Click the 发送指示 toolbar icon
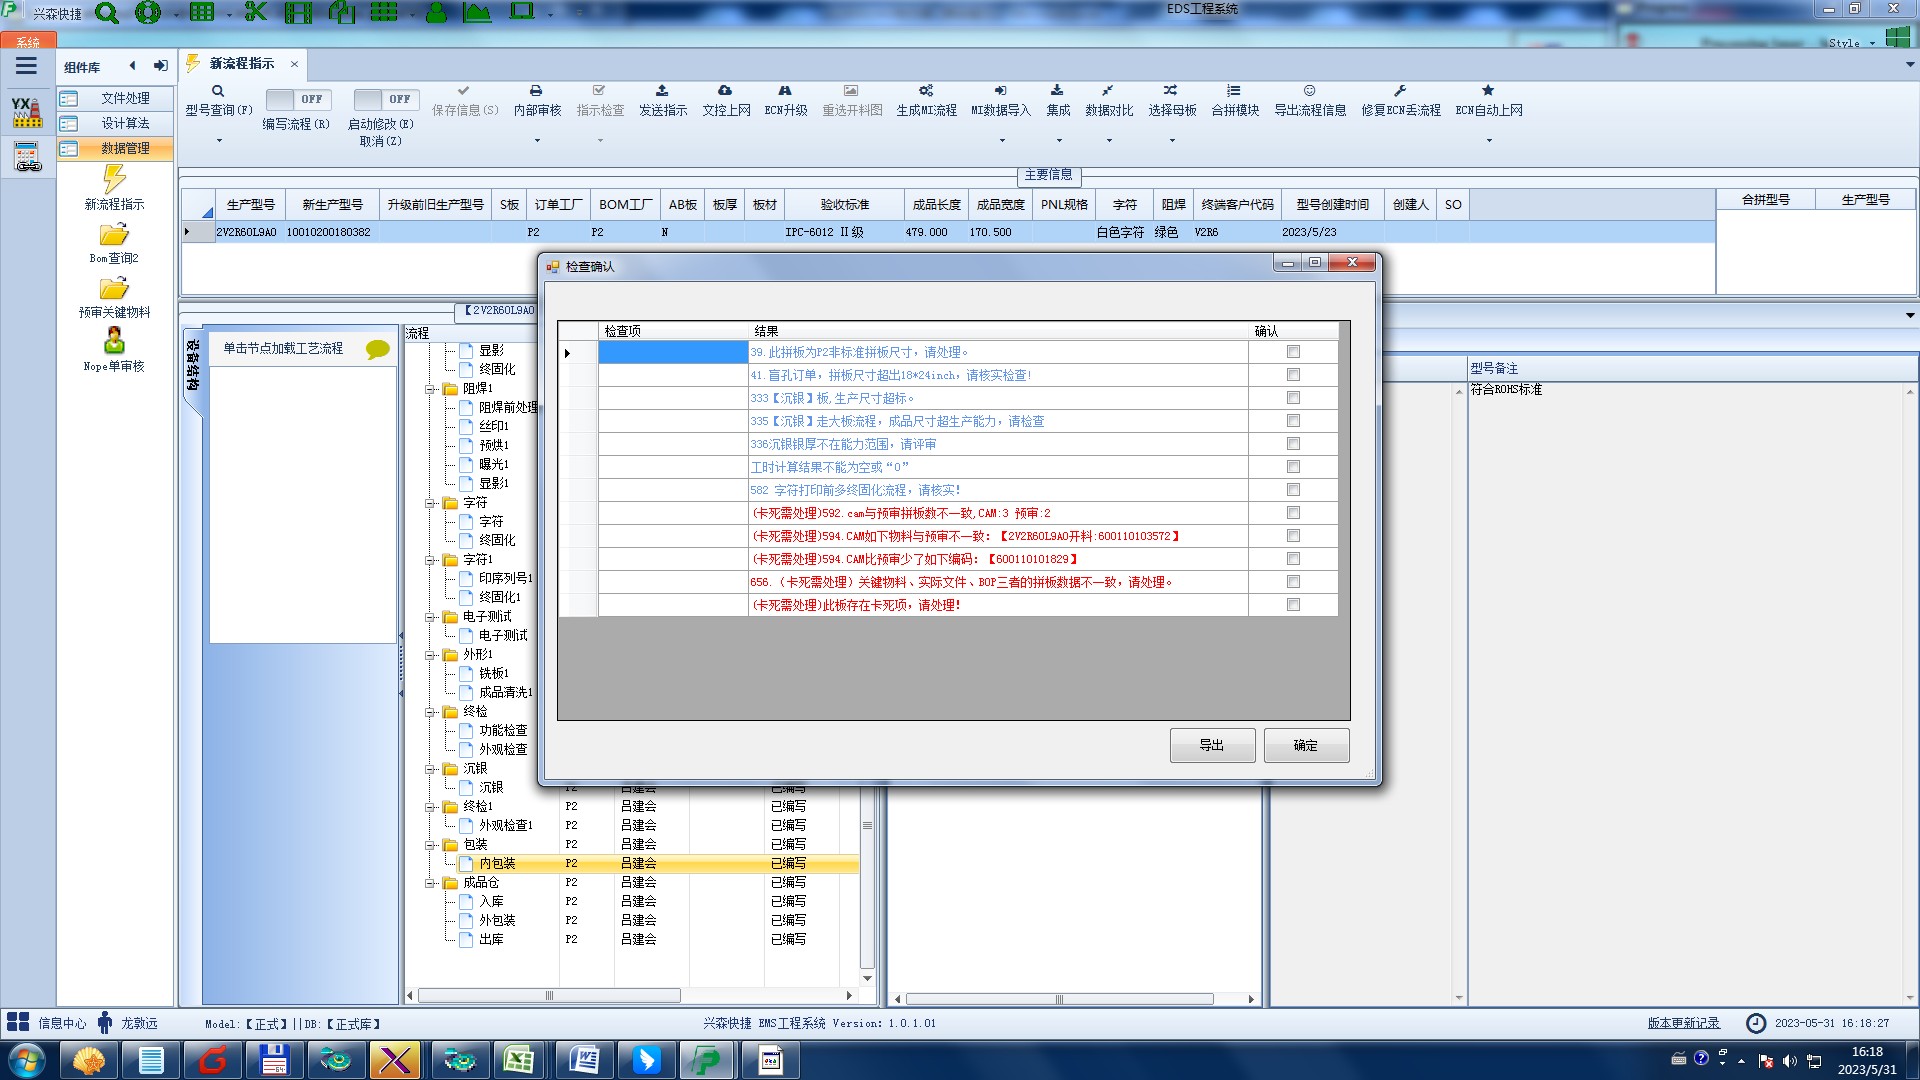 (662, 91)
